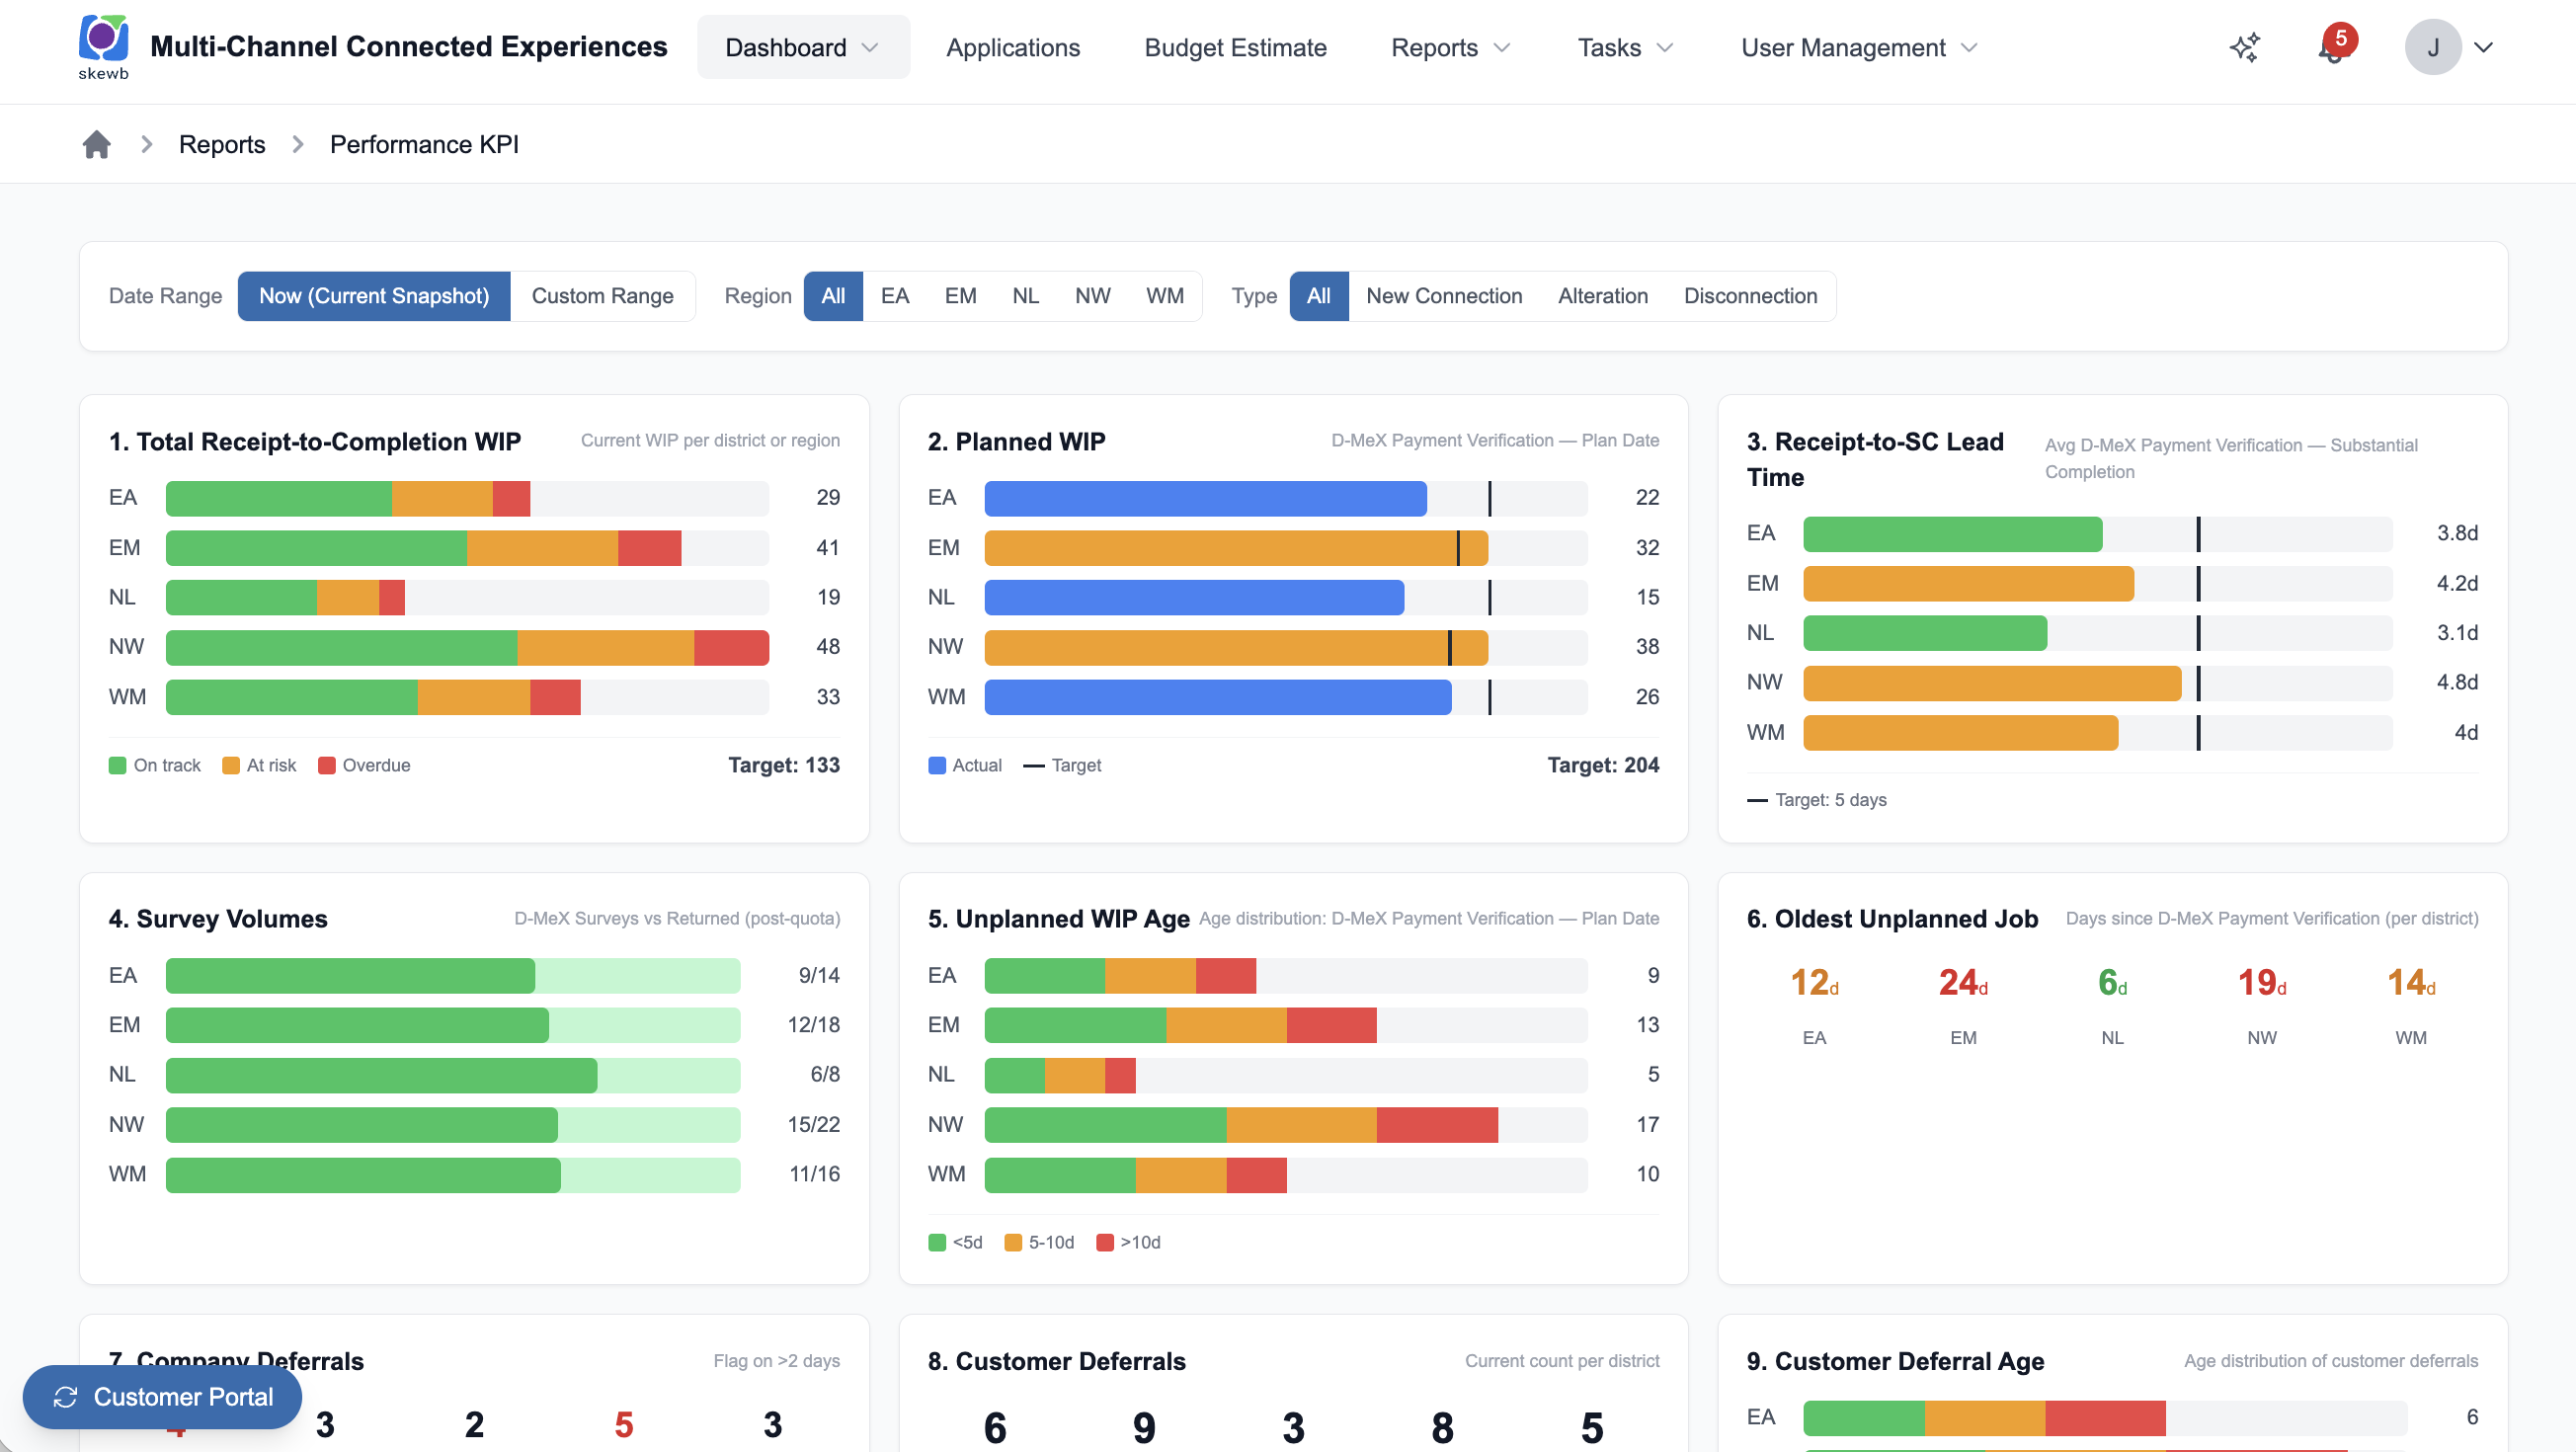Viewport: 2576px width, 1452px height.
Task: Click the EA bar in Receipt-to-SC Lead Time
Action: [x=1952, y=534]
